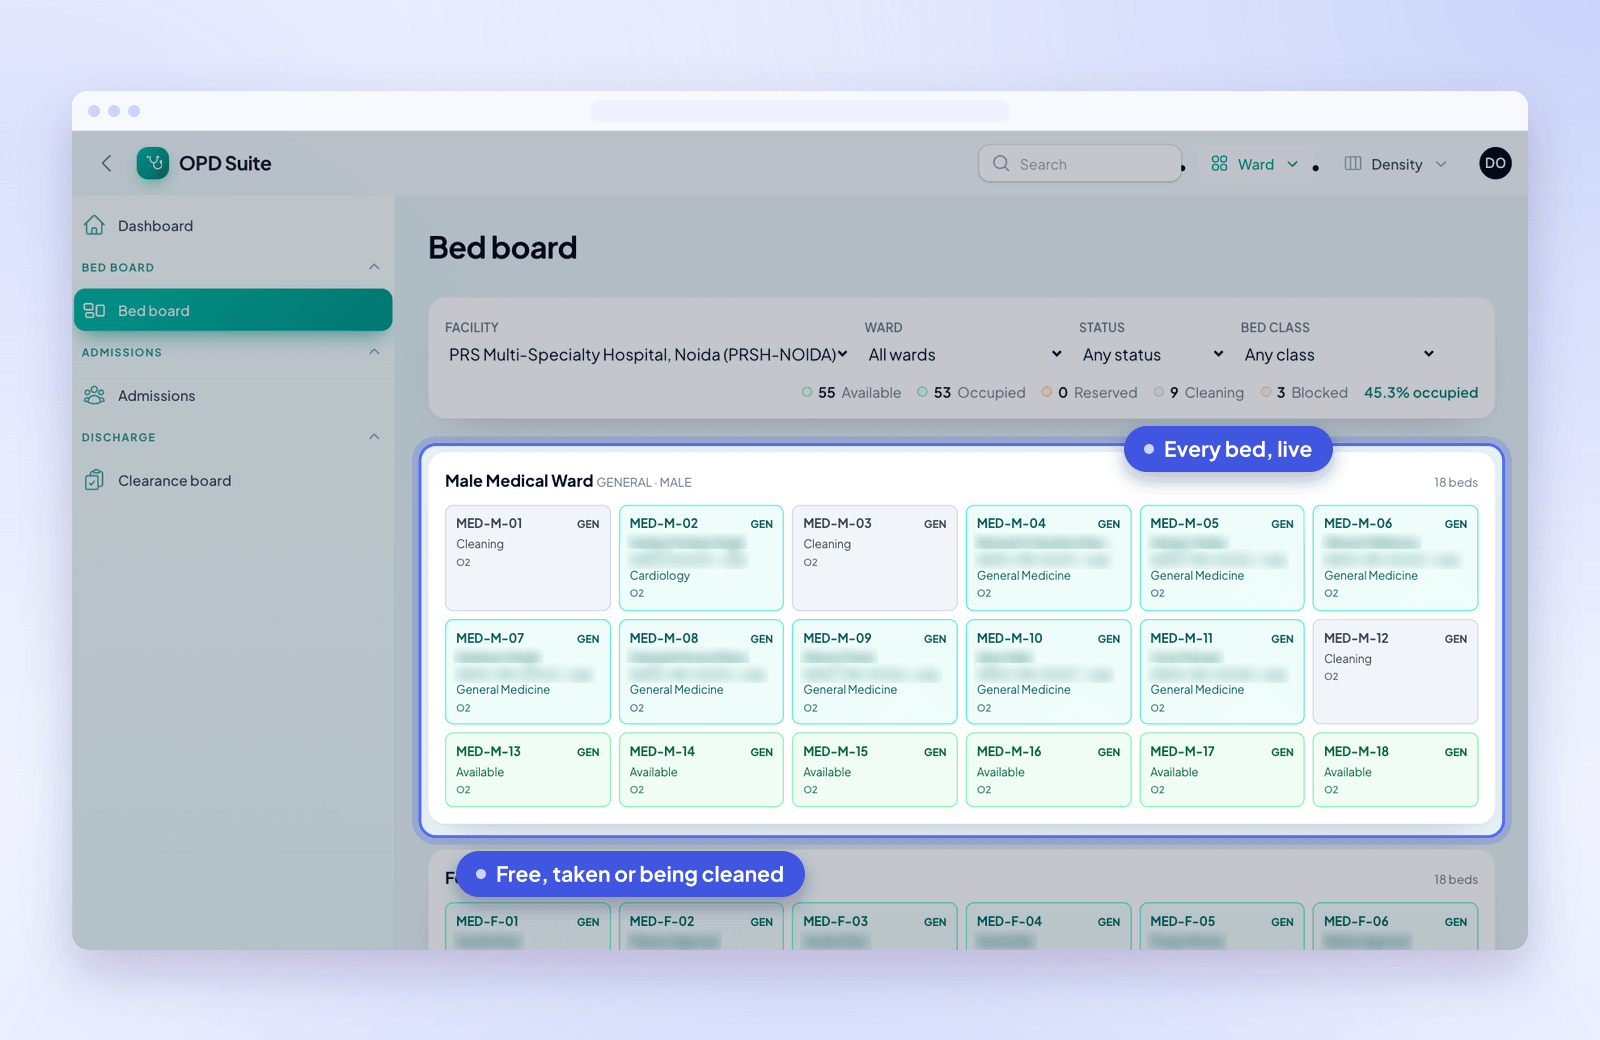Collapse the BED BOARD sidebar section

pyautogui.click(x=374, y=267)
